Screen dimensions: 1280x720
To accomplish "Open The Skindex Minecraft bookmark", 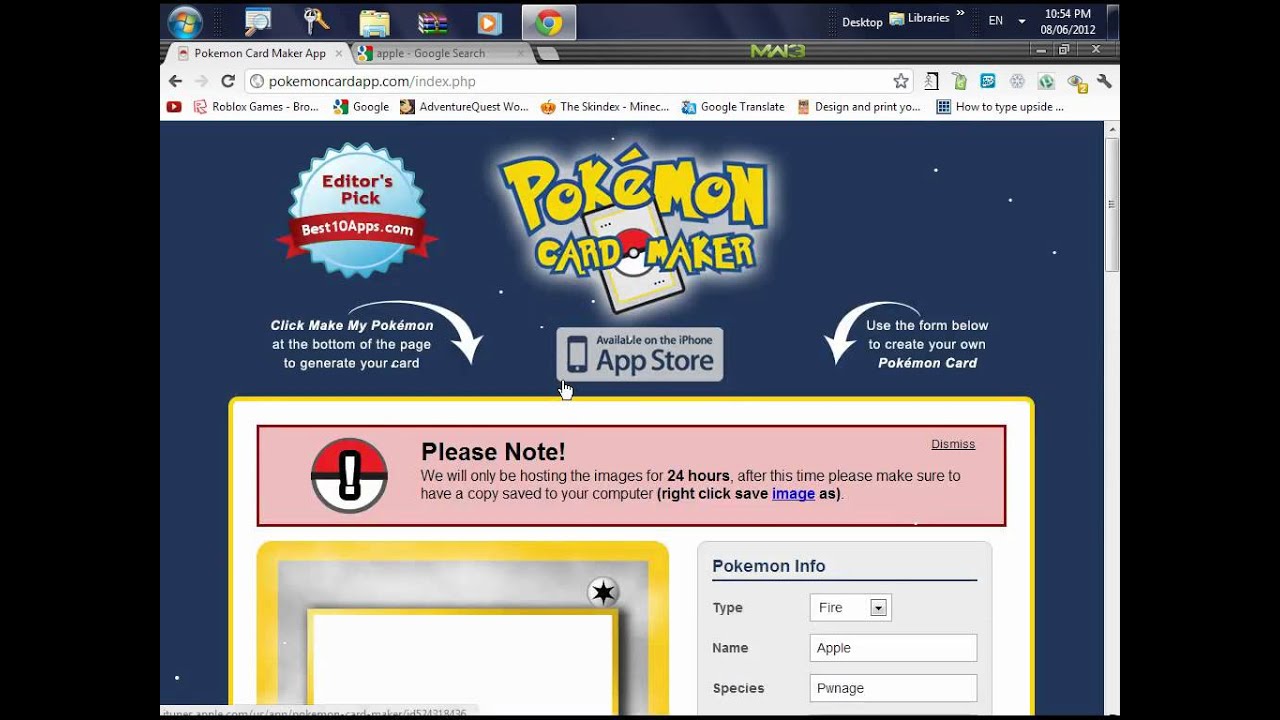I will [x=605, y=107].
